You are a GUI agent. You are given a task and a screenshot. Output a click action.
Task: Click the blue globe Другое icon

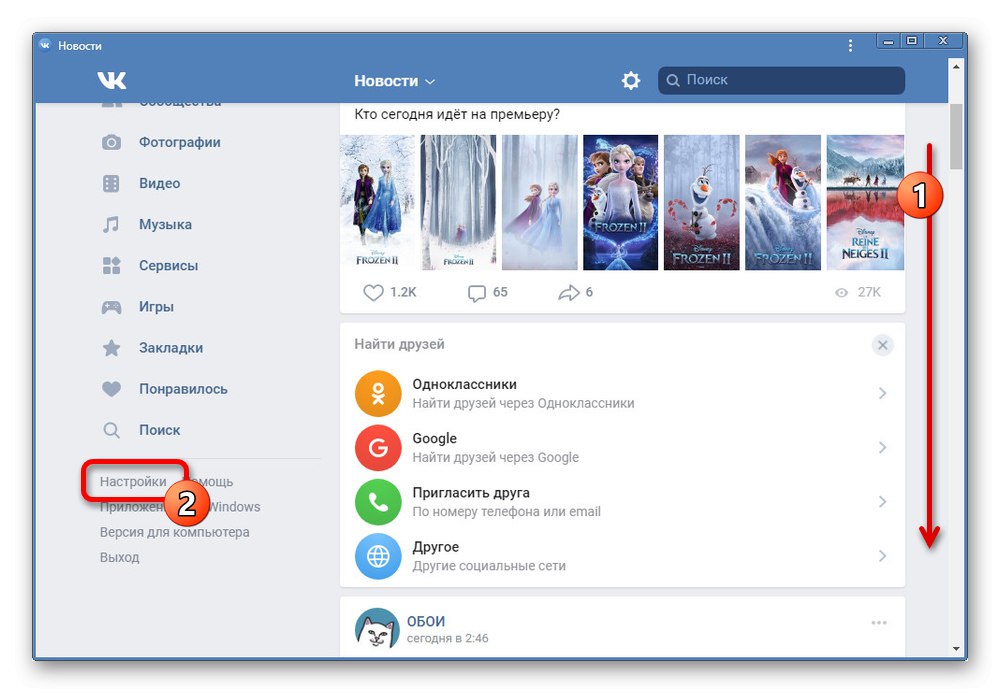tap(378, 556)
